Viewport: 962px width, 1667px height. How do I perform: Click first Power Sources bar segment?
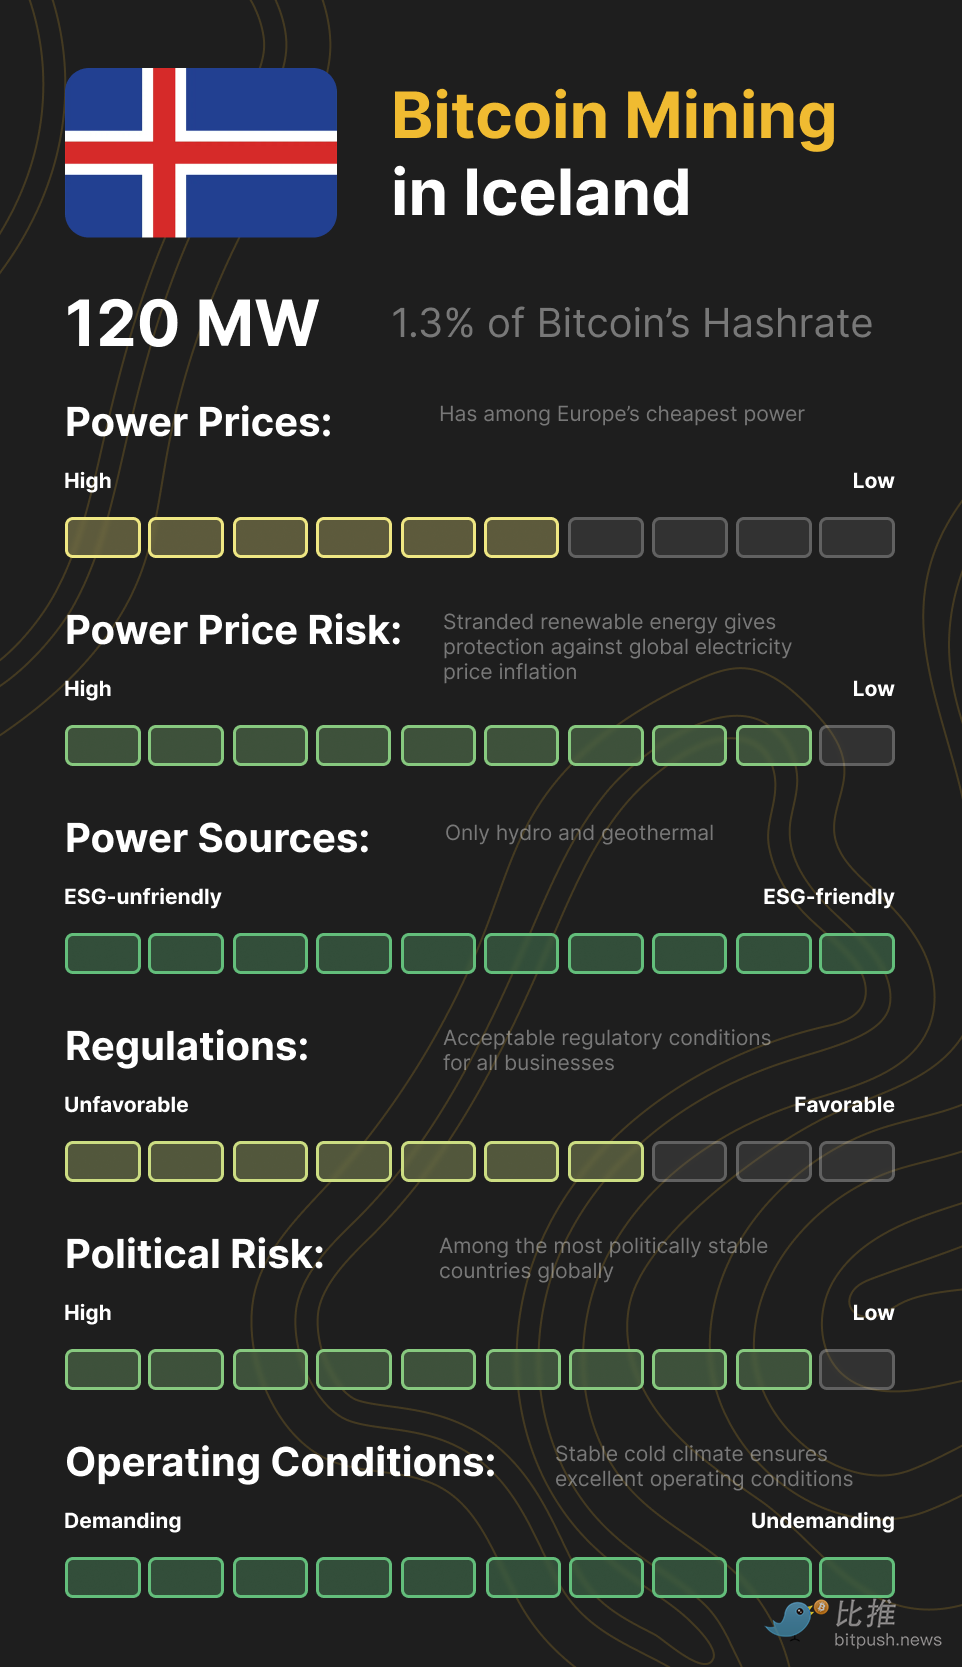tap(103, 954)
